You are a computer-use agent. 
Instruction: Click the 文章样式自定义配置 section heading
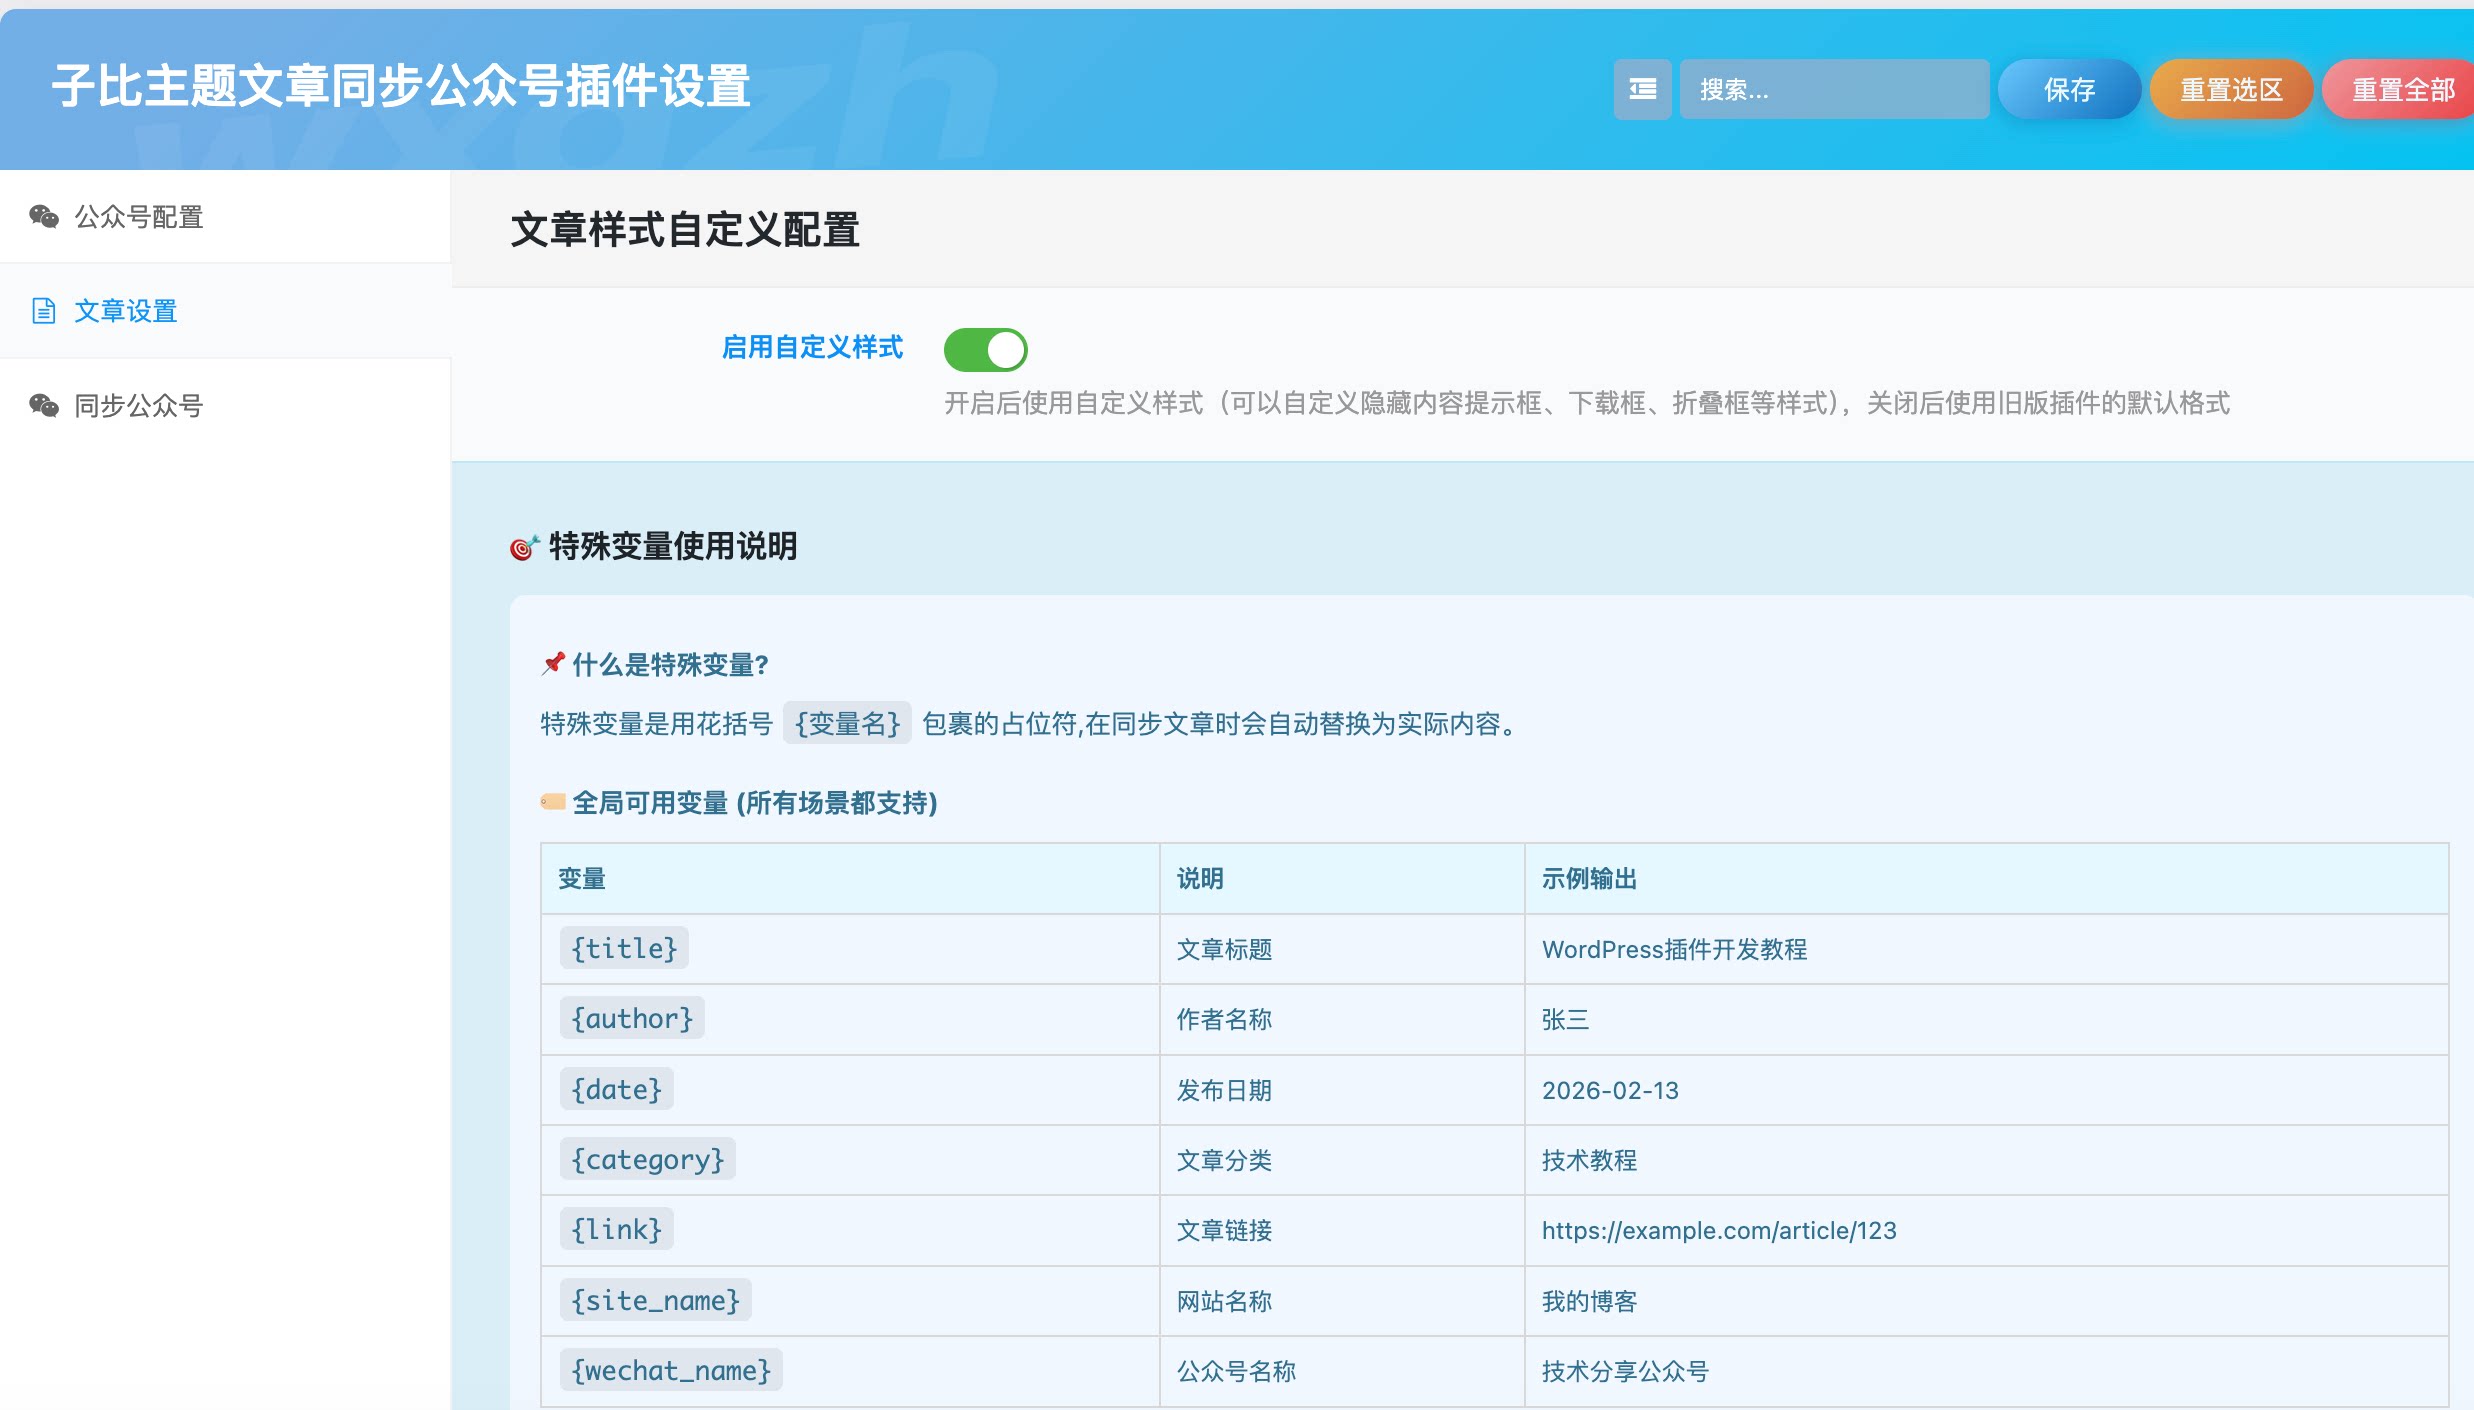[x=685, y=229]
